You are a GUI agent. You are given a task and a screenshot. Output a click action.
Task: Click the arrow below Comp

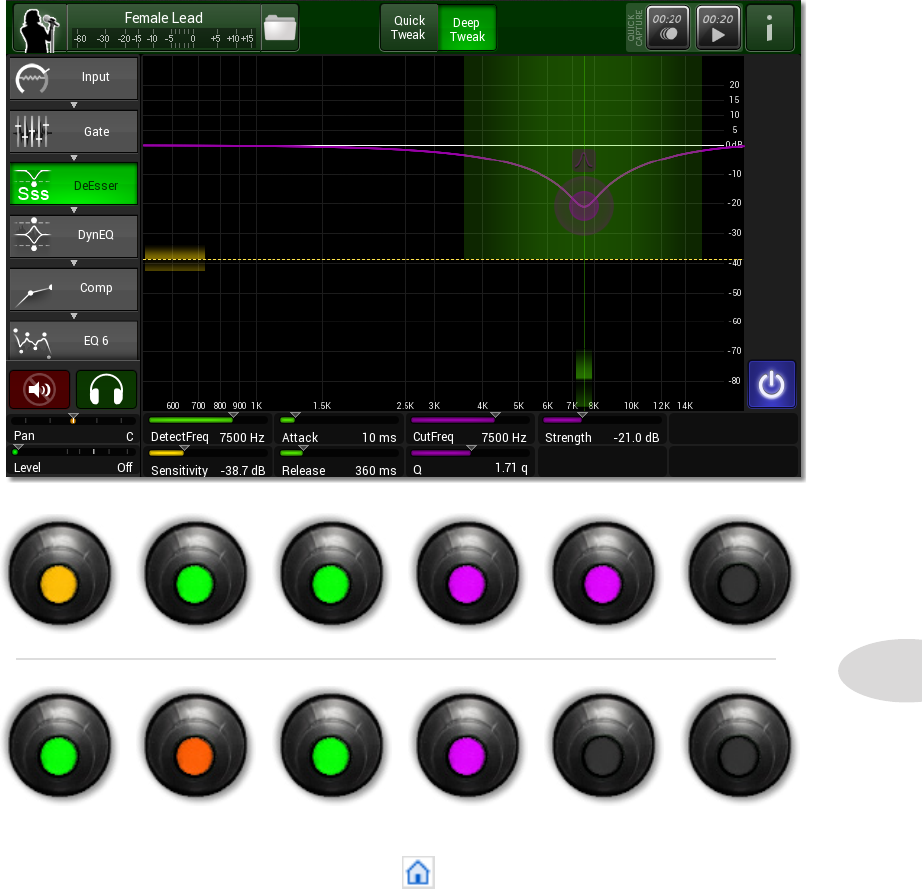click(74, 316)
